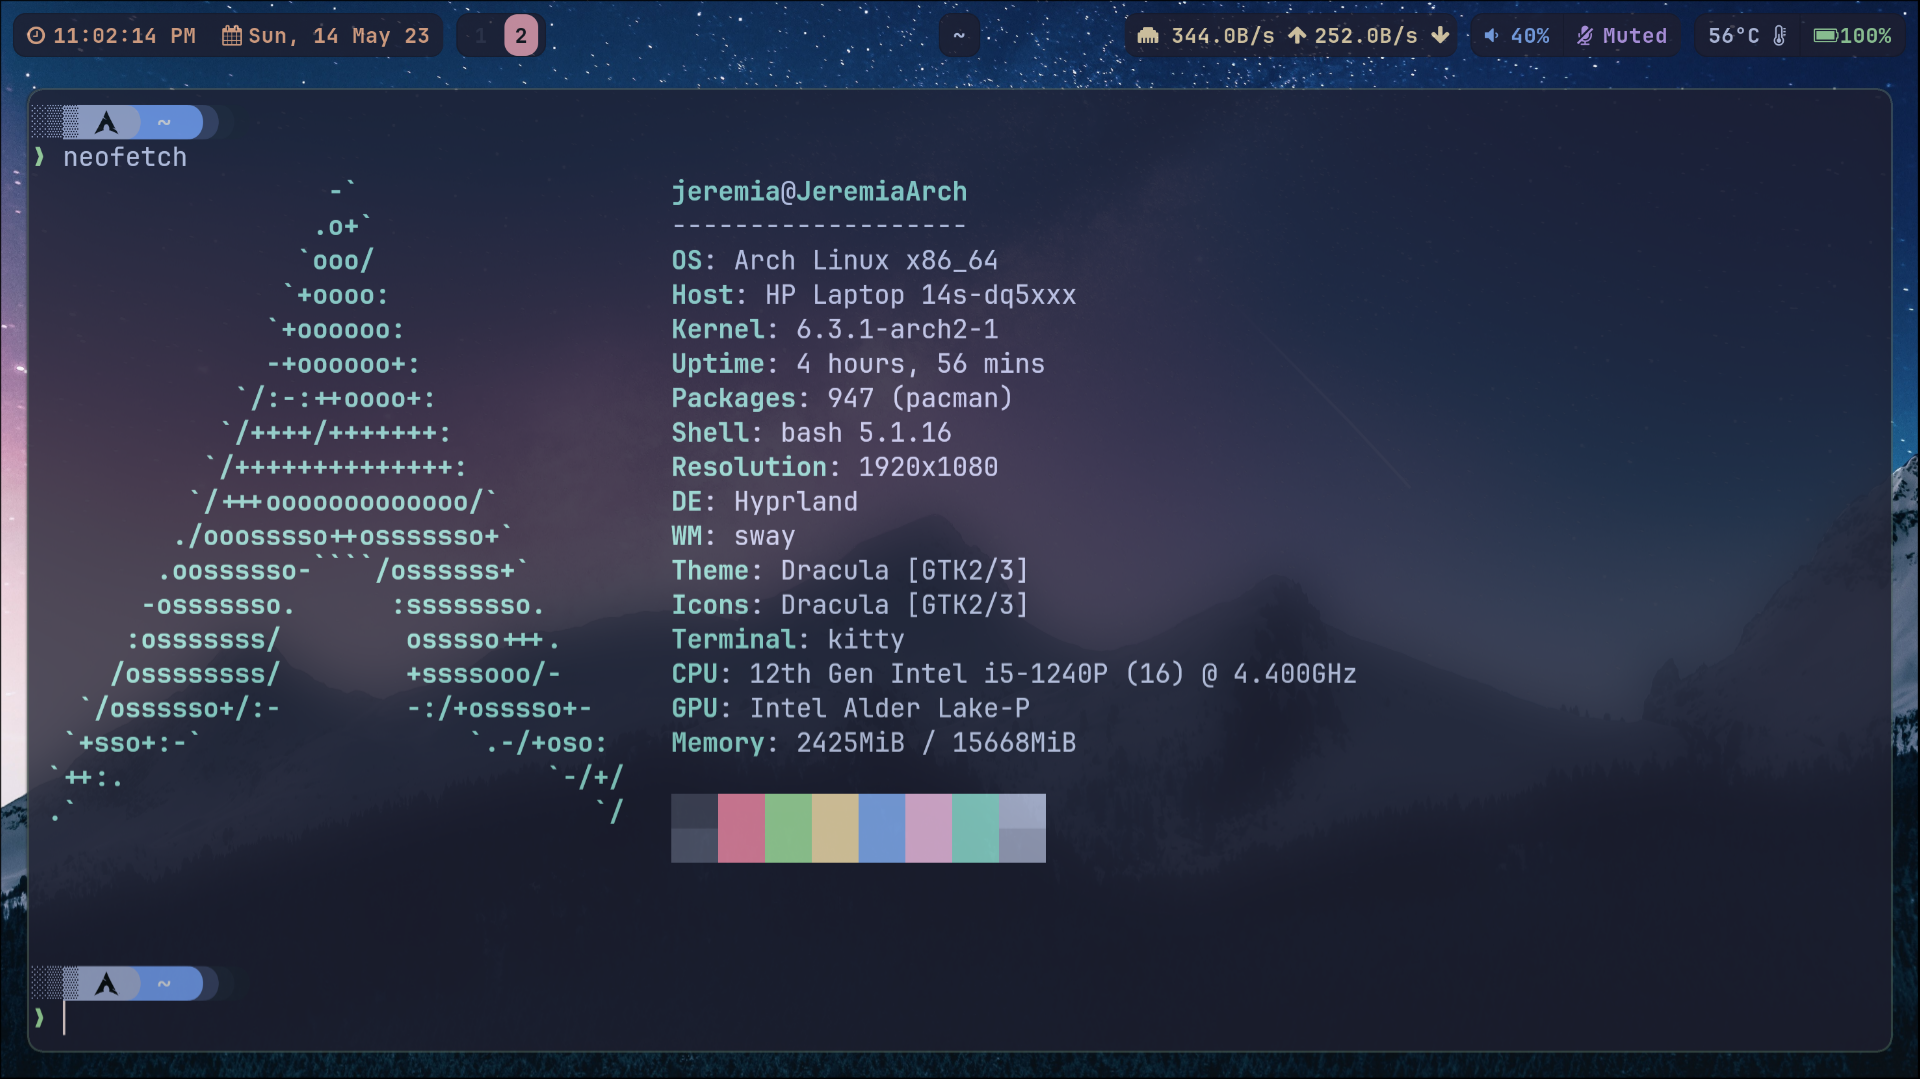Screen dimensions: 1920x1079
Task: Click the jeremia@JeremiaArch title line
Action: pos(819,191)
